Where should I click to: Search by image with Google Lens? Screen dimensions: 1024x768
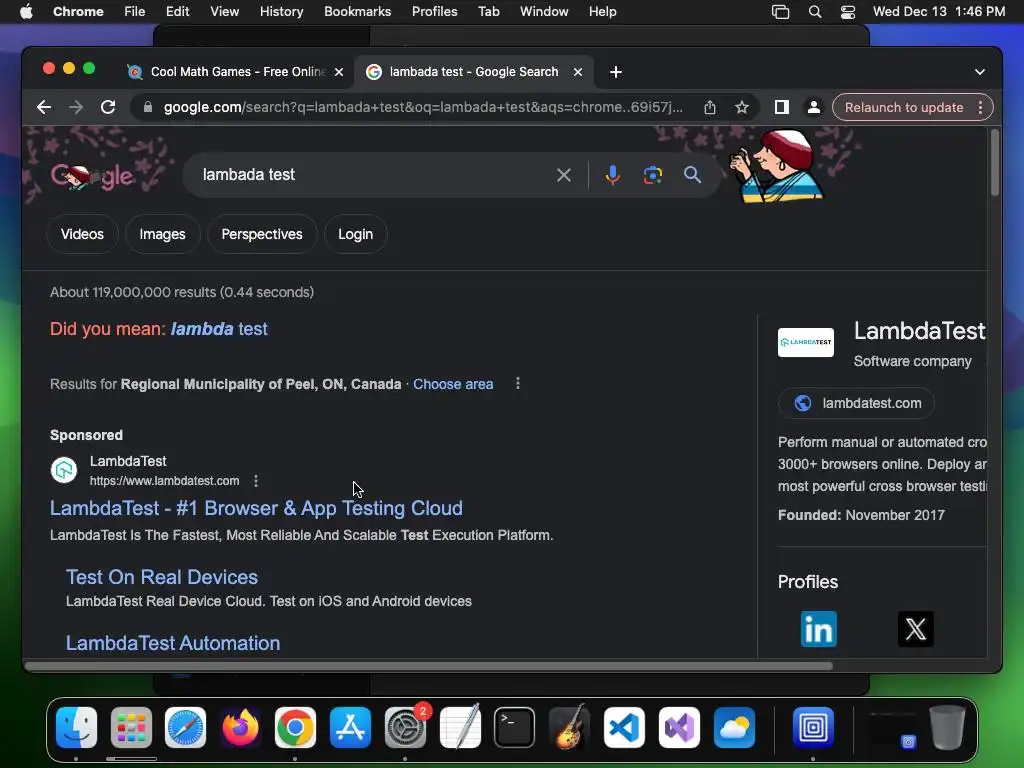652,175
